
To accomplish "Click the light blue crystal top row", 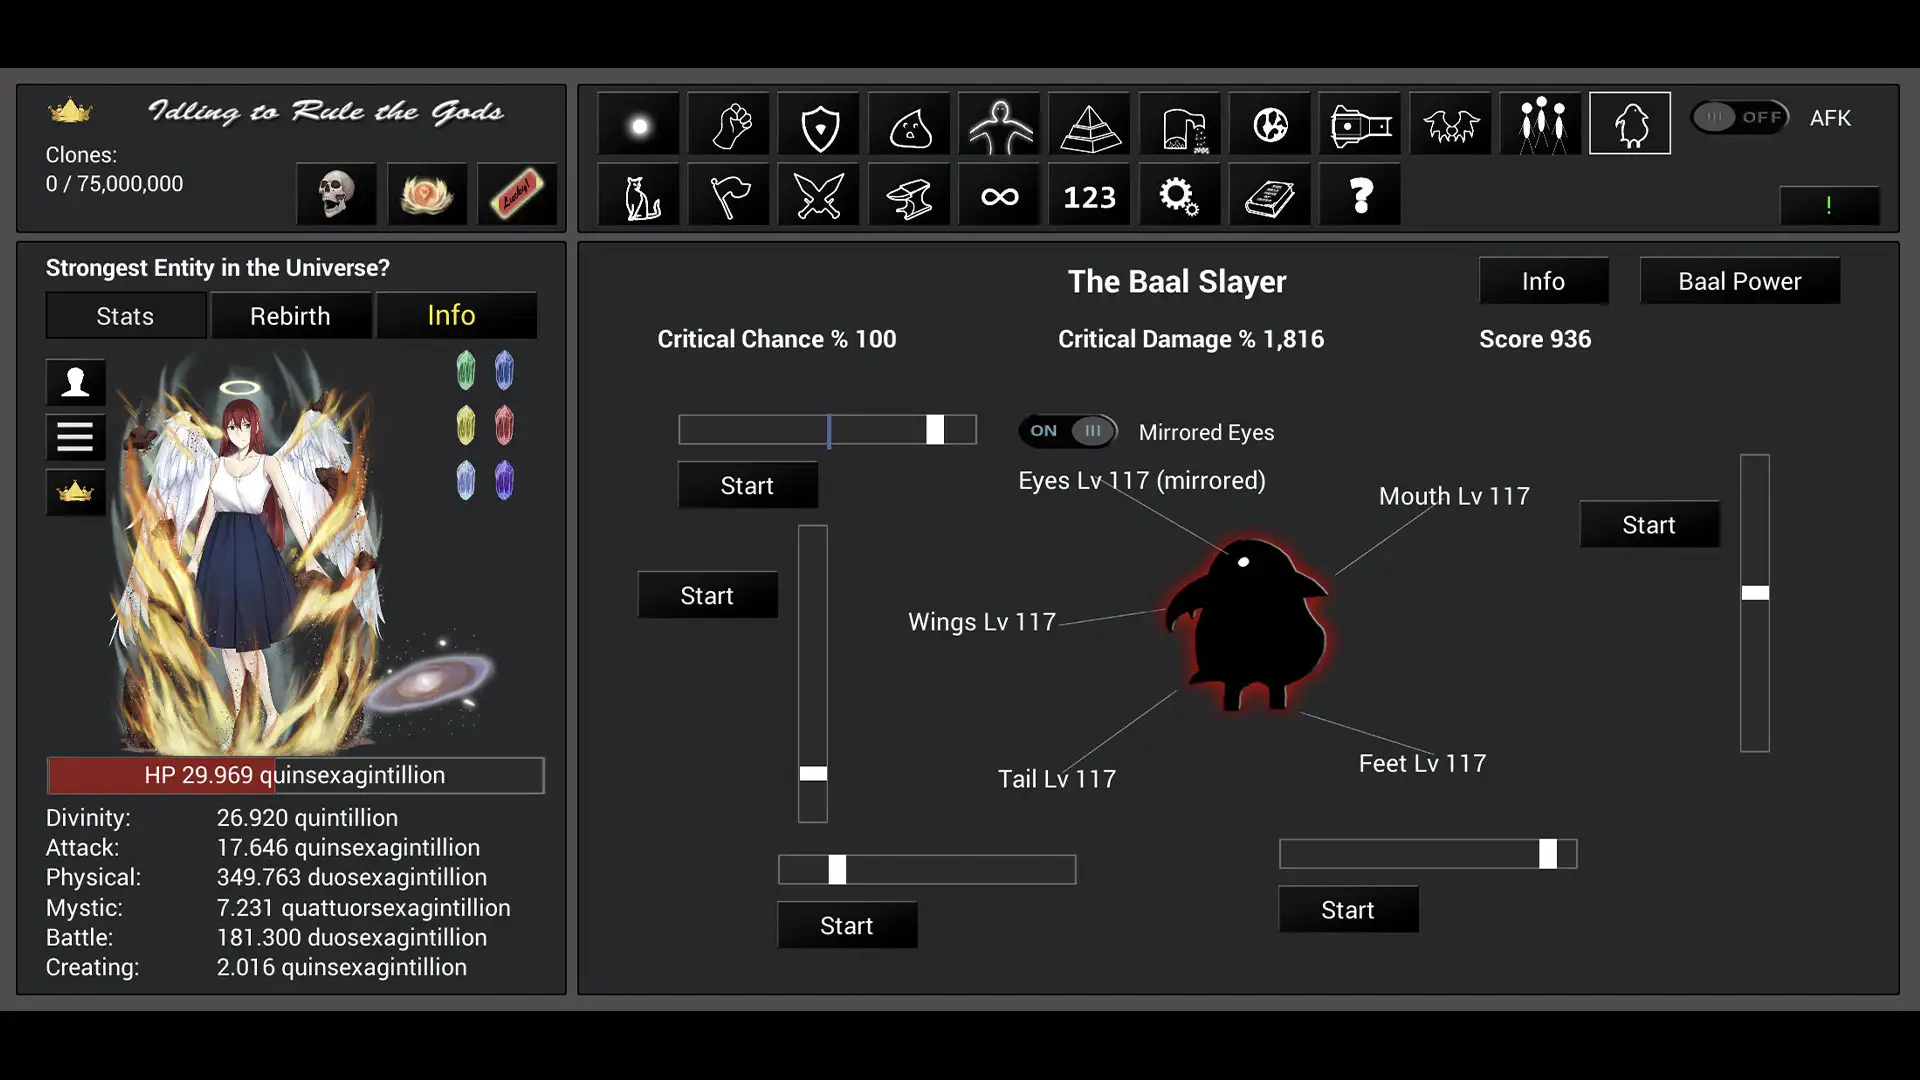I will (x=504, y=371).
